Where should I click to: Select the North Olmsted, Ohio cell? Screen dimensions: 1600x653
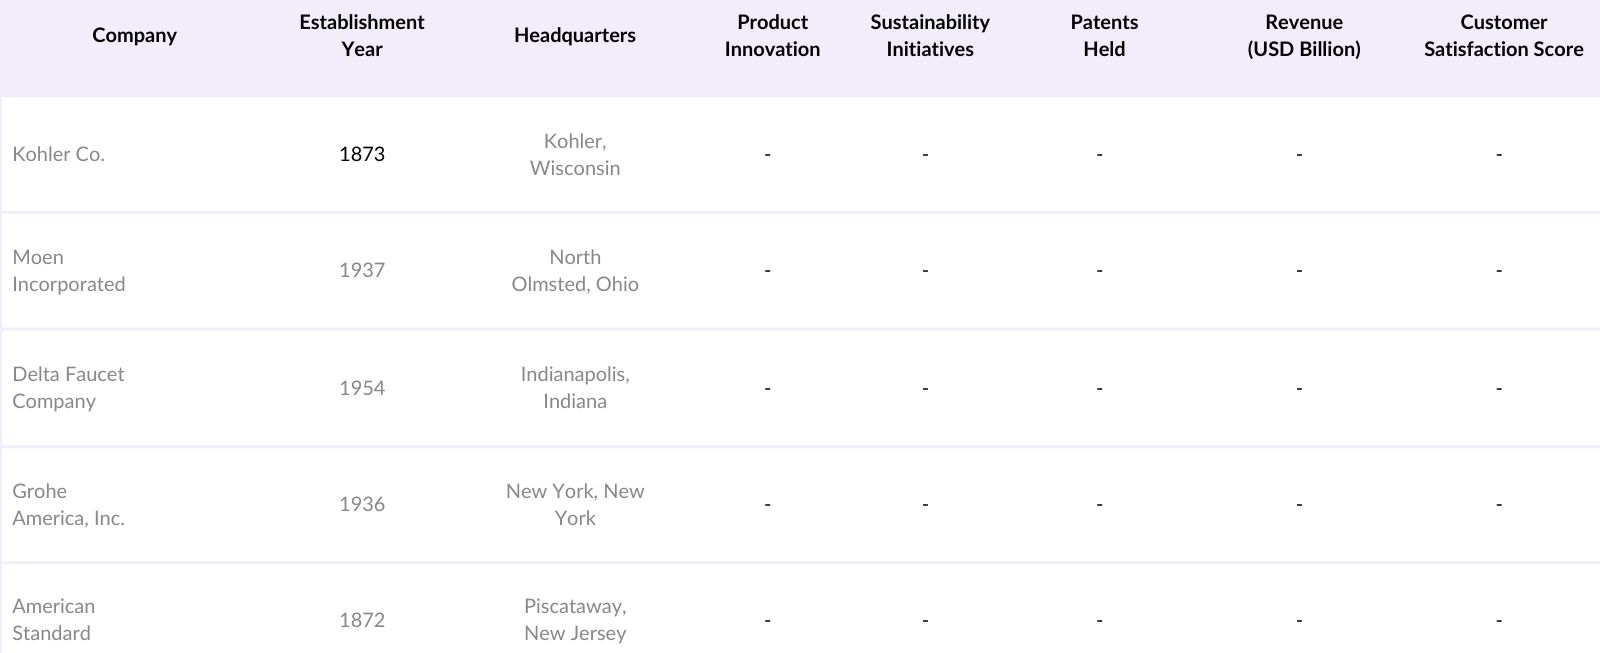tap(574, 270)
